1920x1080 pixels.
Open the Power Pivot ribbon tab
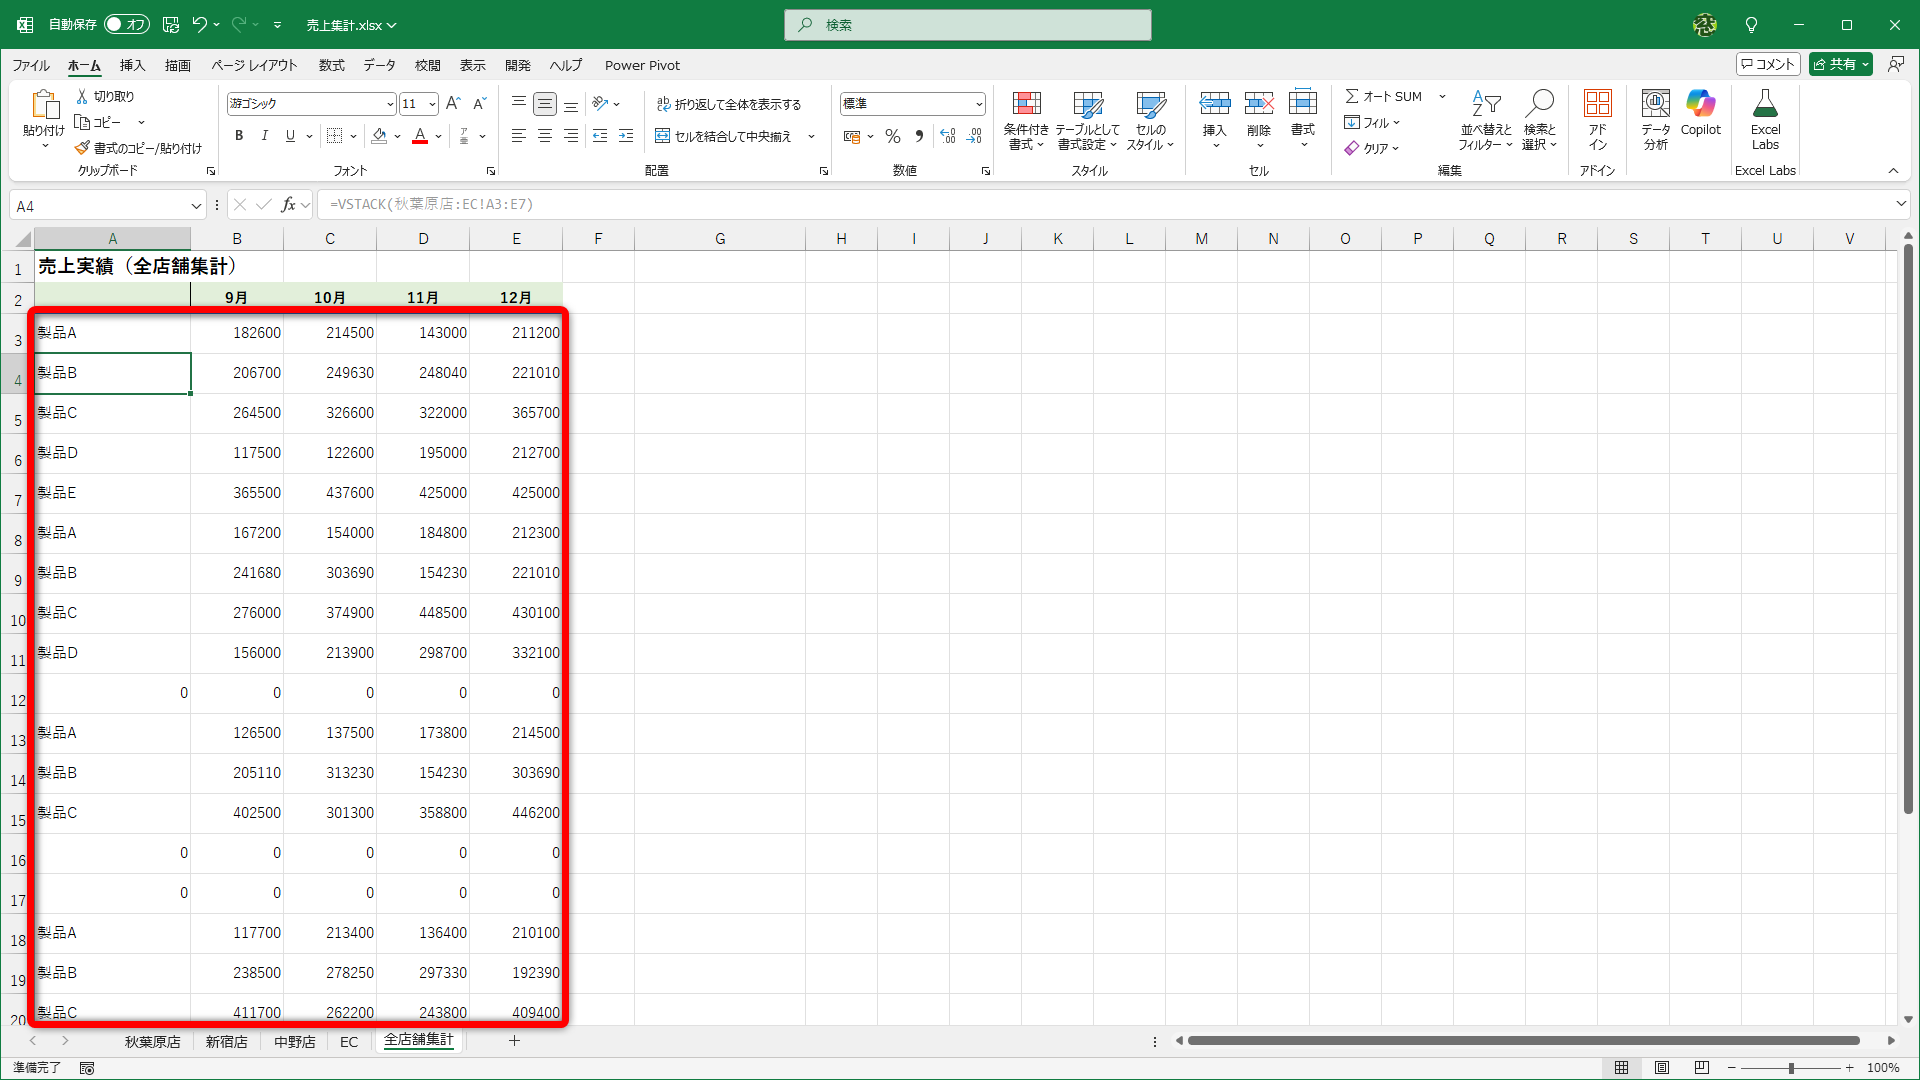click(642, 65)
